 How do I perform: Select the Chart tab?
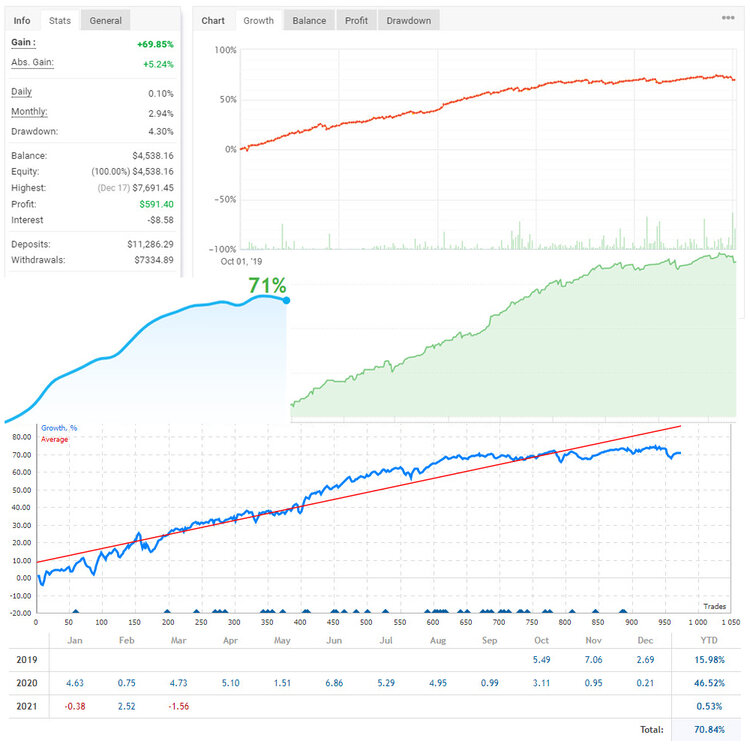213,21
